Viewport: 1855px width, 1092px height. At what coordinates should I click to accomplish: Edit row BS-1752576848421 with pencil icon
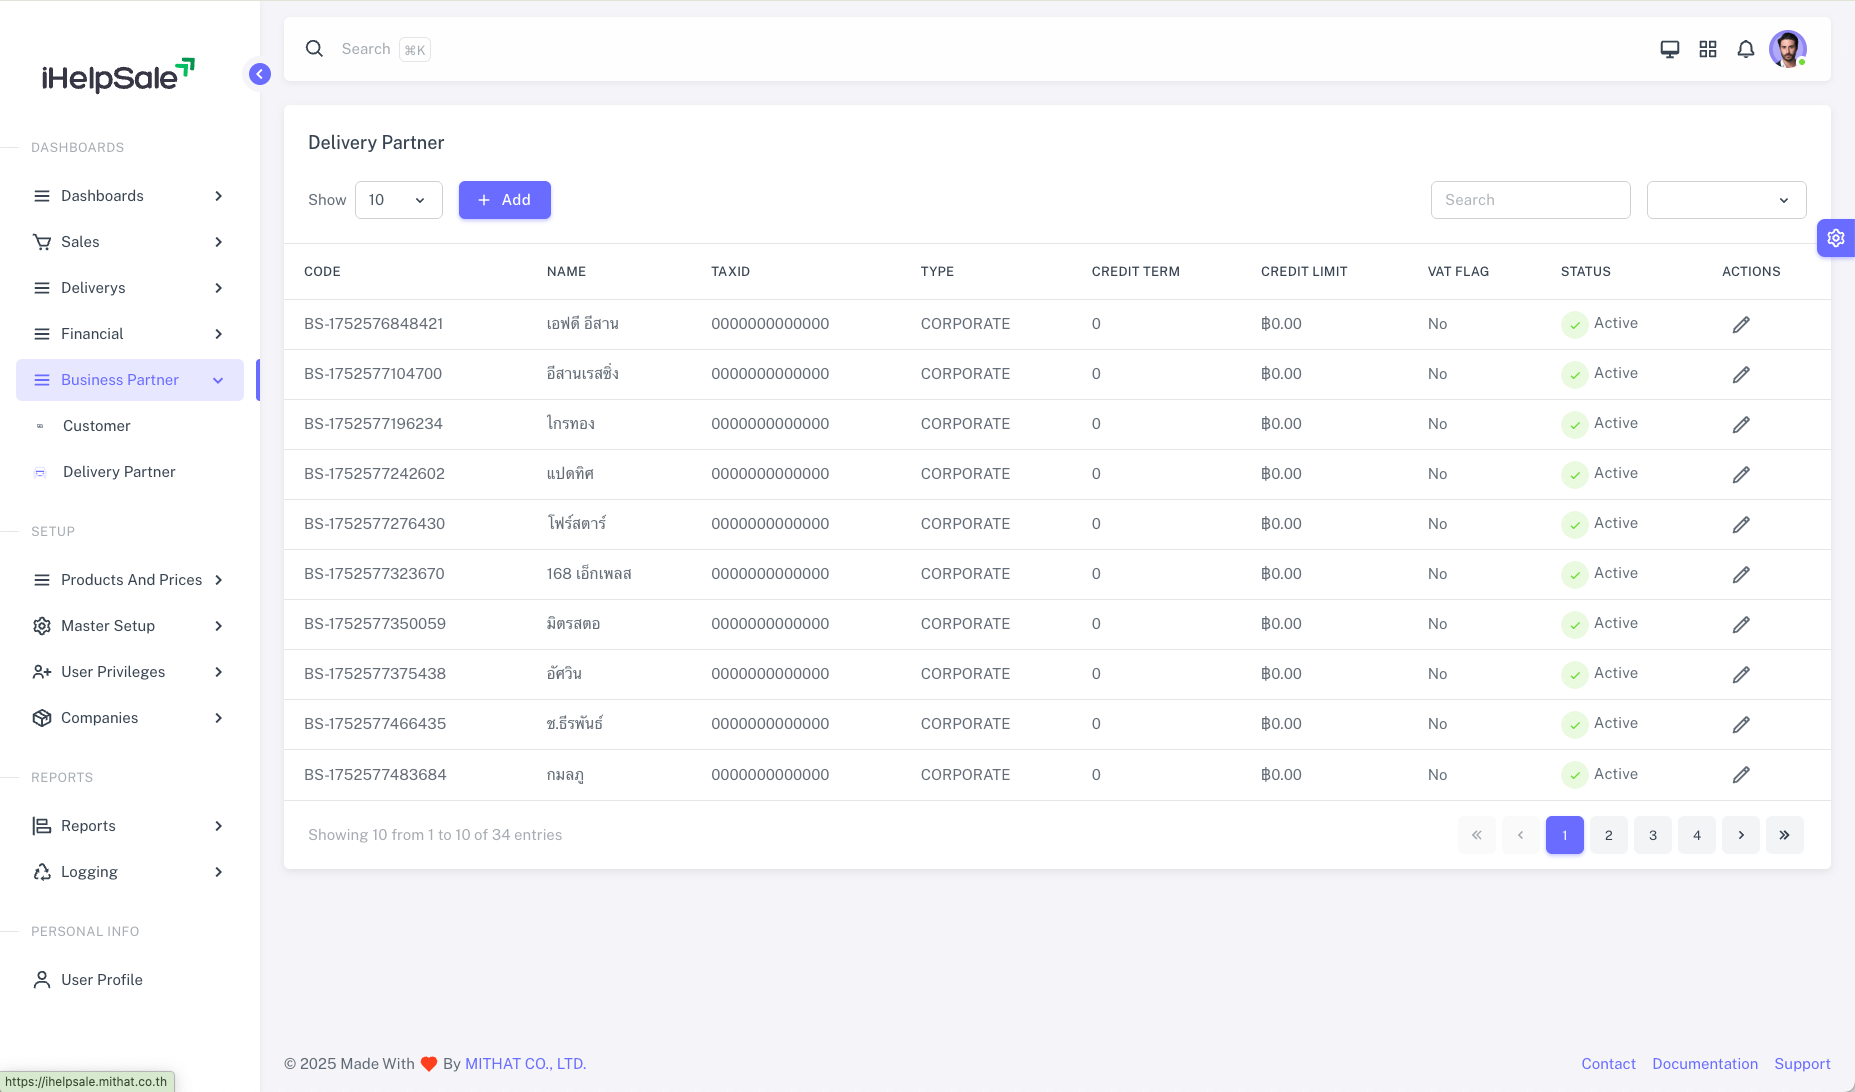(1740, 324)
